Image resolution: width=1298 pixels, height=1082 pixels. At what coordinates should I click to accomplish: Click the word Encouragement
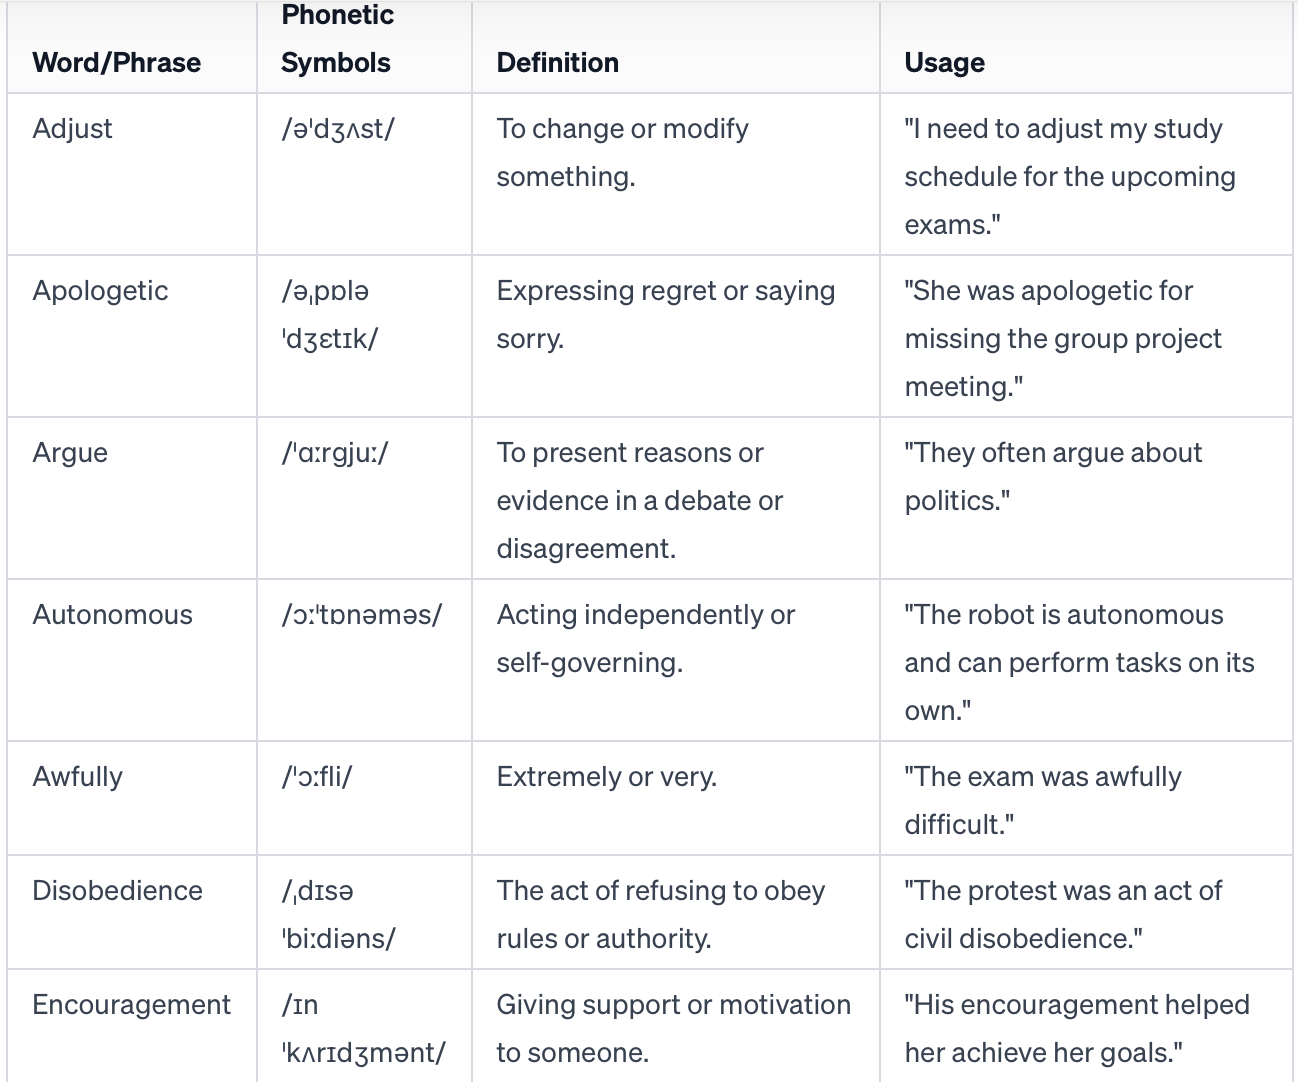131,1005
